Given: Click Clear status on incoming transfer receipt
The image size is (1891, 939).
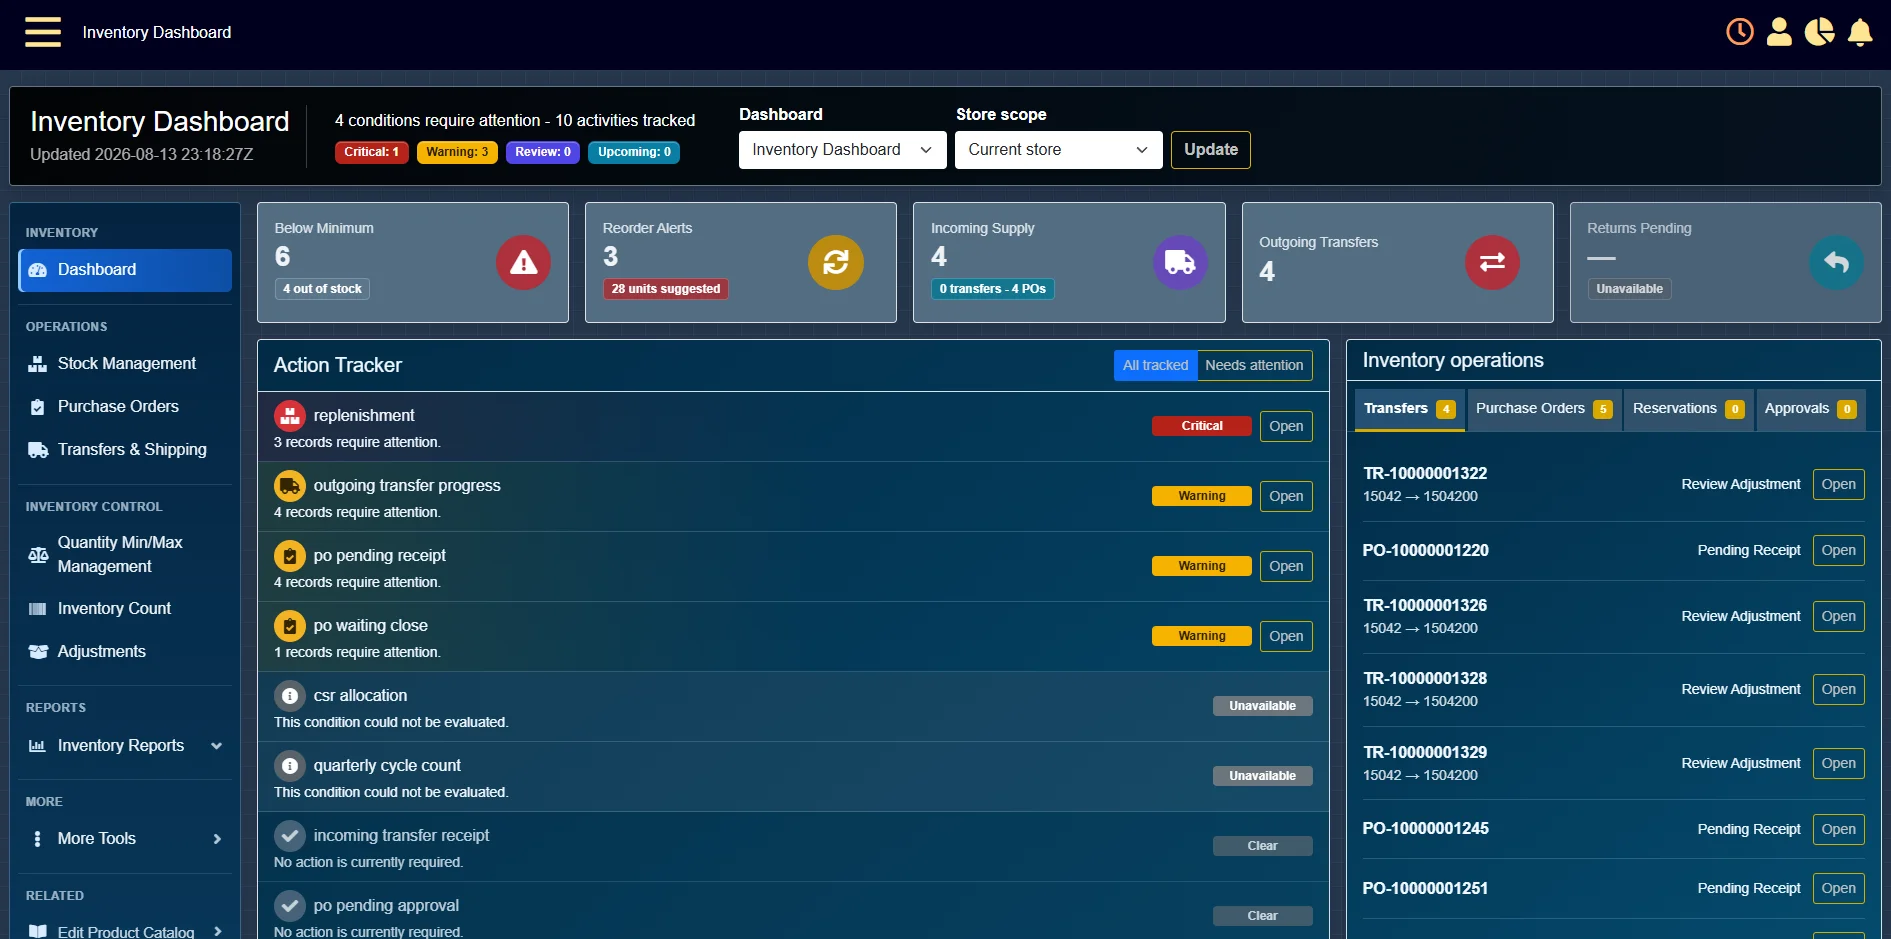Looking at the screenshot, I should (1262, 846).
